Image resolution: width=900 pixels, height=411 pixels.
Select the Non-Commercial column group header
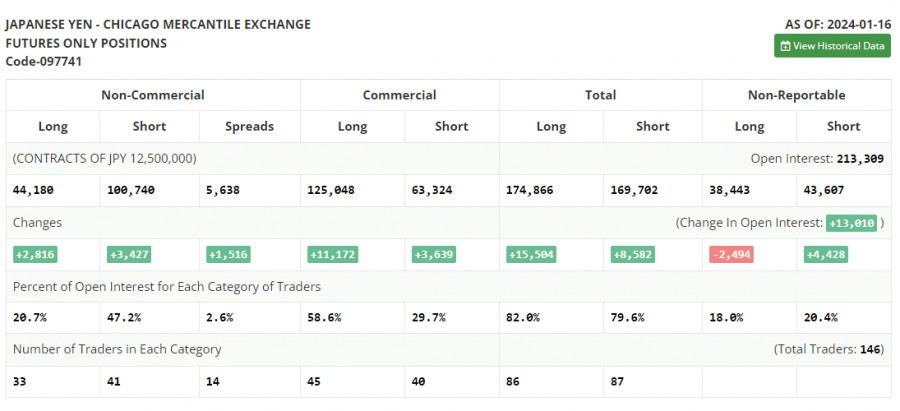pos(153,95)
